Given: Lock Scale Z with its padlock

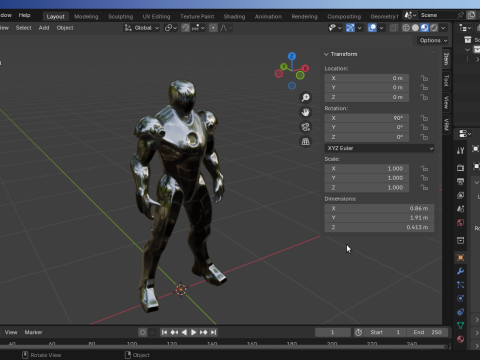Looking at the screenshot, I should [x=424, y=187].
